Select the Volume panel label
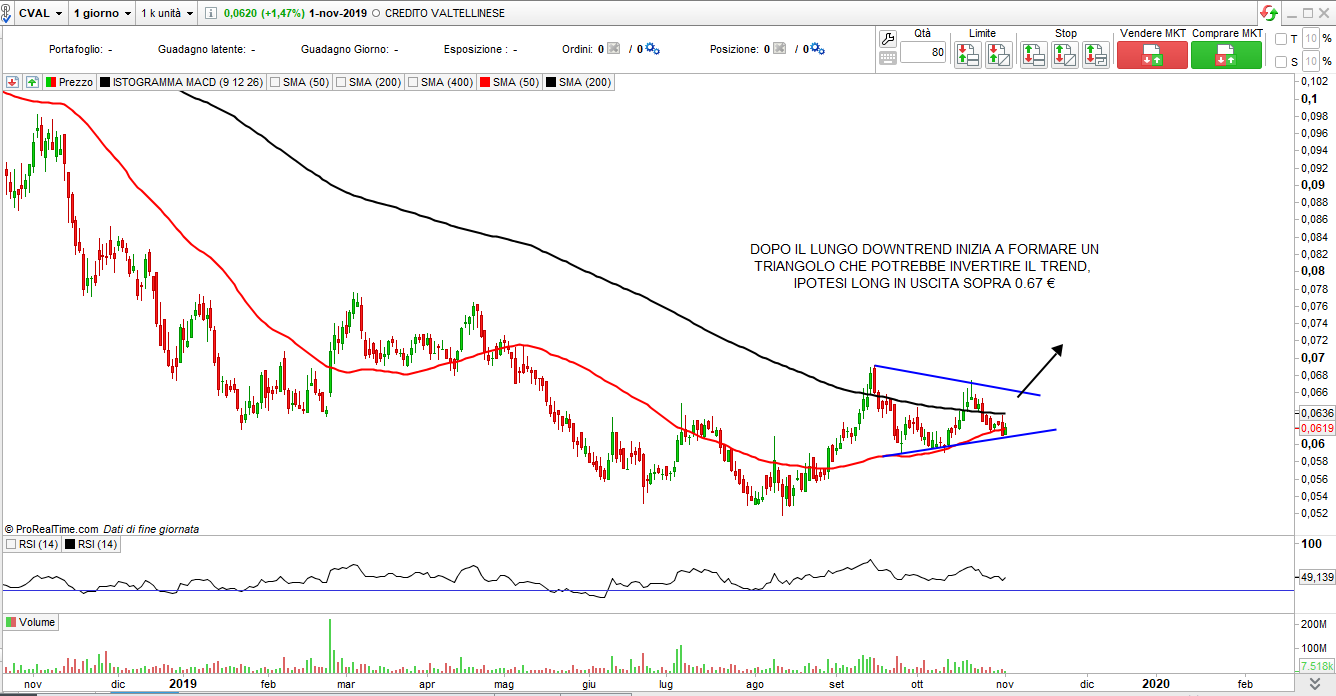 [37, 622]
